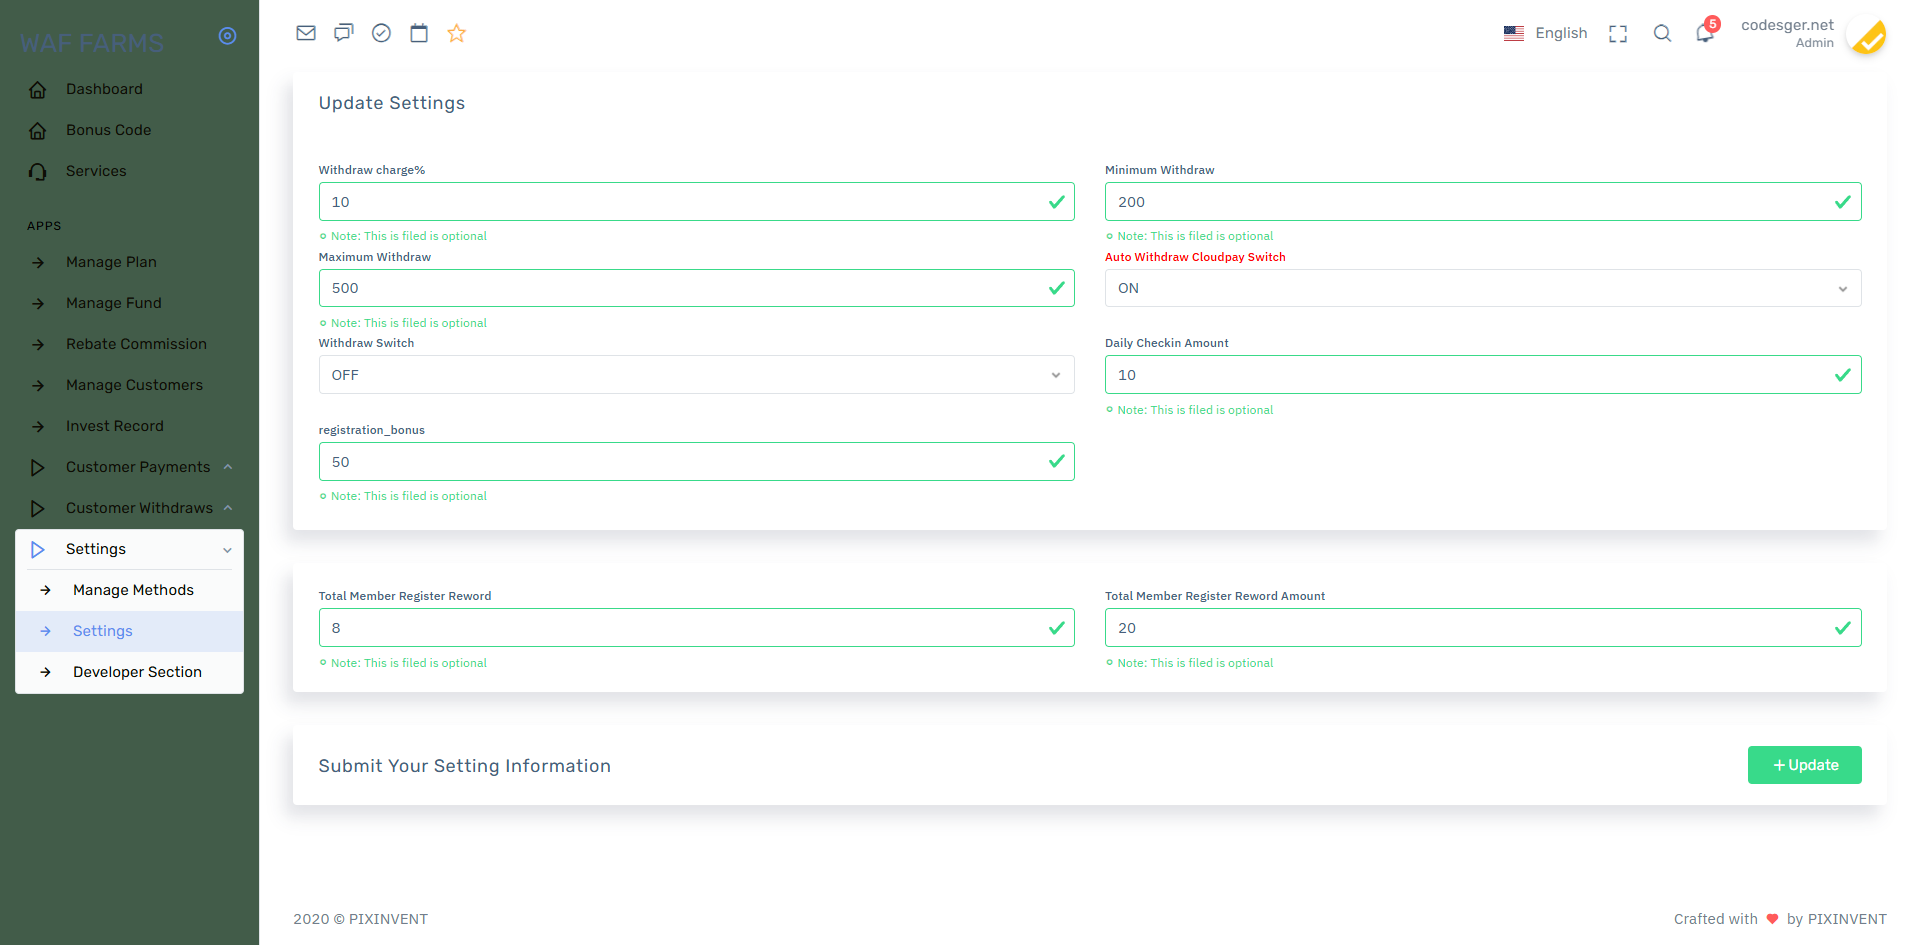Open search with magnifier icon
This screenshot has width=1920, height=945.
pos(1662,33)
